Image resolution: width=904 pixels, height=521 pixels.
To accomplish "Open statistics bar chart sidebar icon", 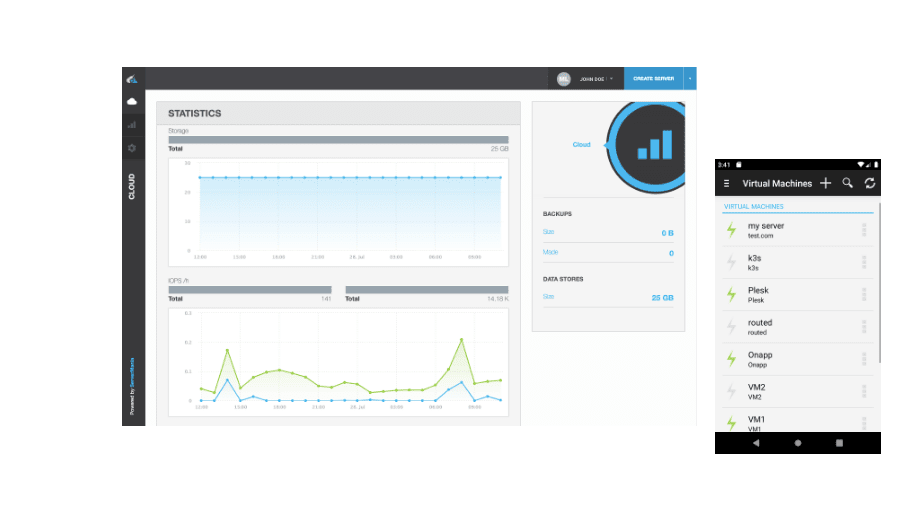I will tap(132, 125).
